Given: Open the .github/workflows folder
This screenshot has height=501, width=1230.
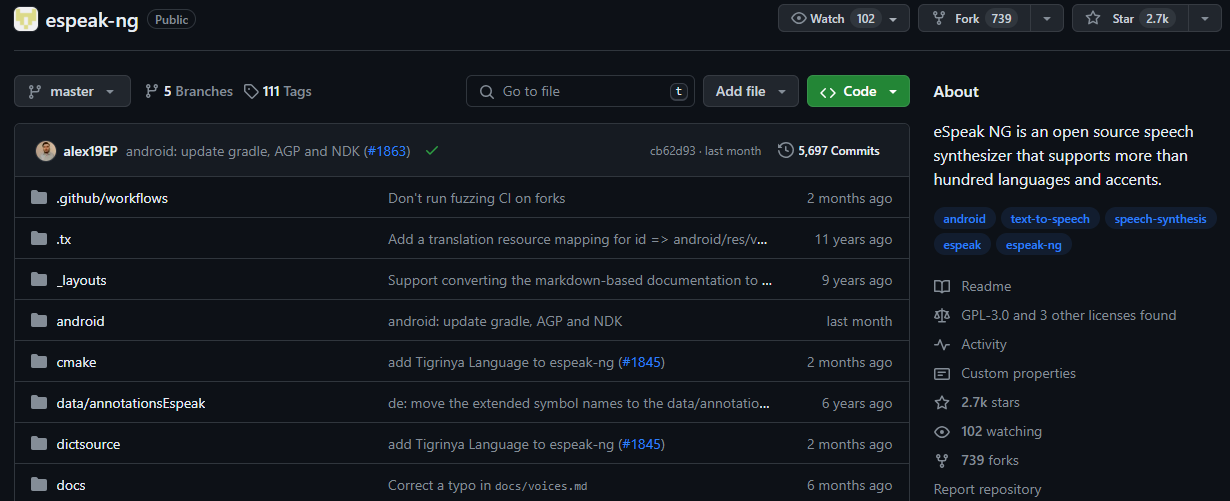Looking at the screenshot, I should point(112,198).
